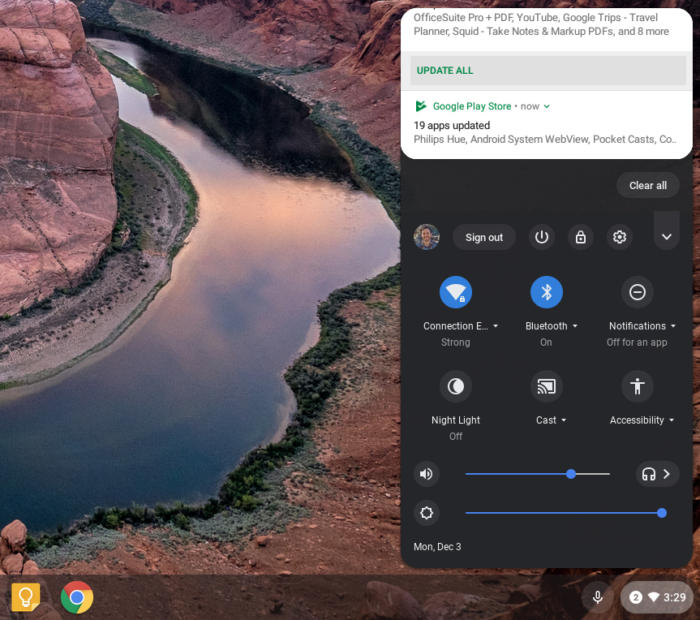Click the Cast icon button
Image resolution: width=700 pixels, height=620 pixels.
546,387
